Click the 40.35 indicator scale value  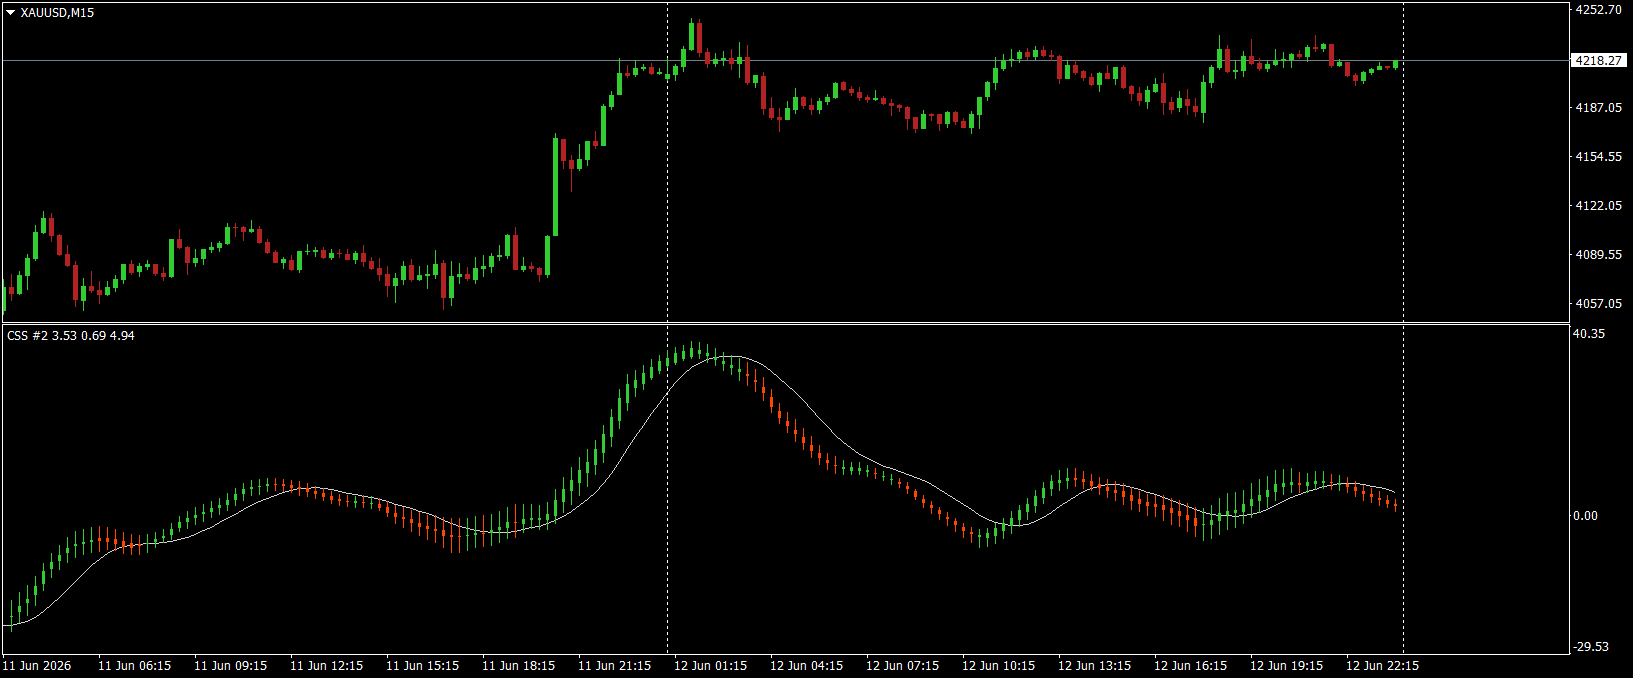(1589, 334)
